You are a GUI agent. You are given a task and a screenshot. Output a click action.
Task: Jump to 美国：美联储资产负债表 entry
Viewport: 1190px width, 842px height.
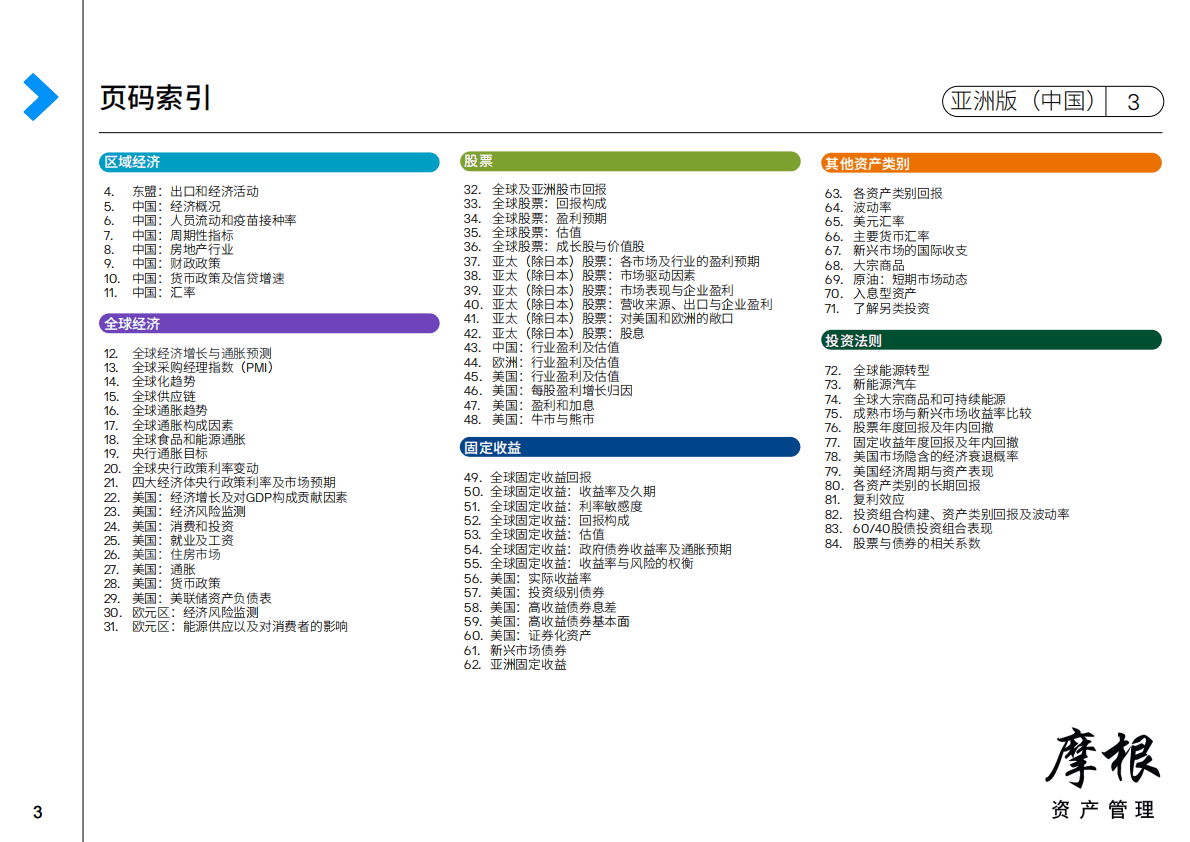point(201,598)
